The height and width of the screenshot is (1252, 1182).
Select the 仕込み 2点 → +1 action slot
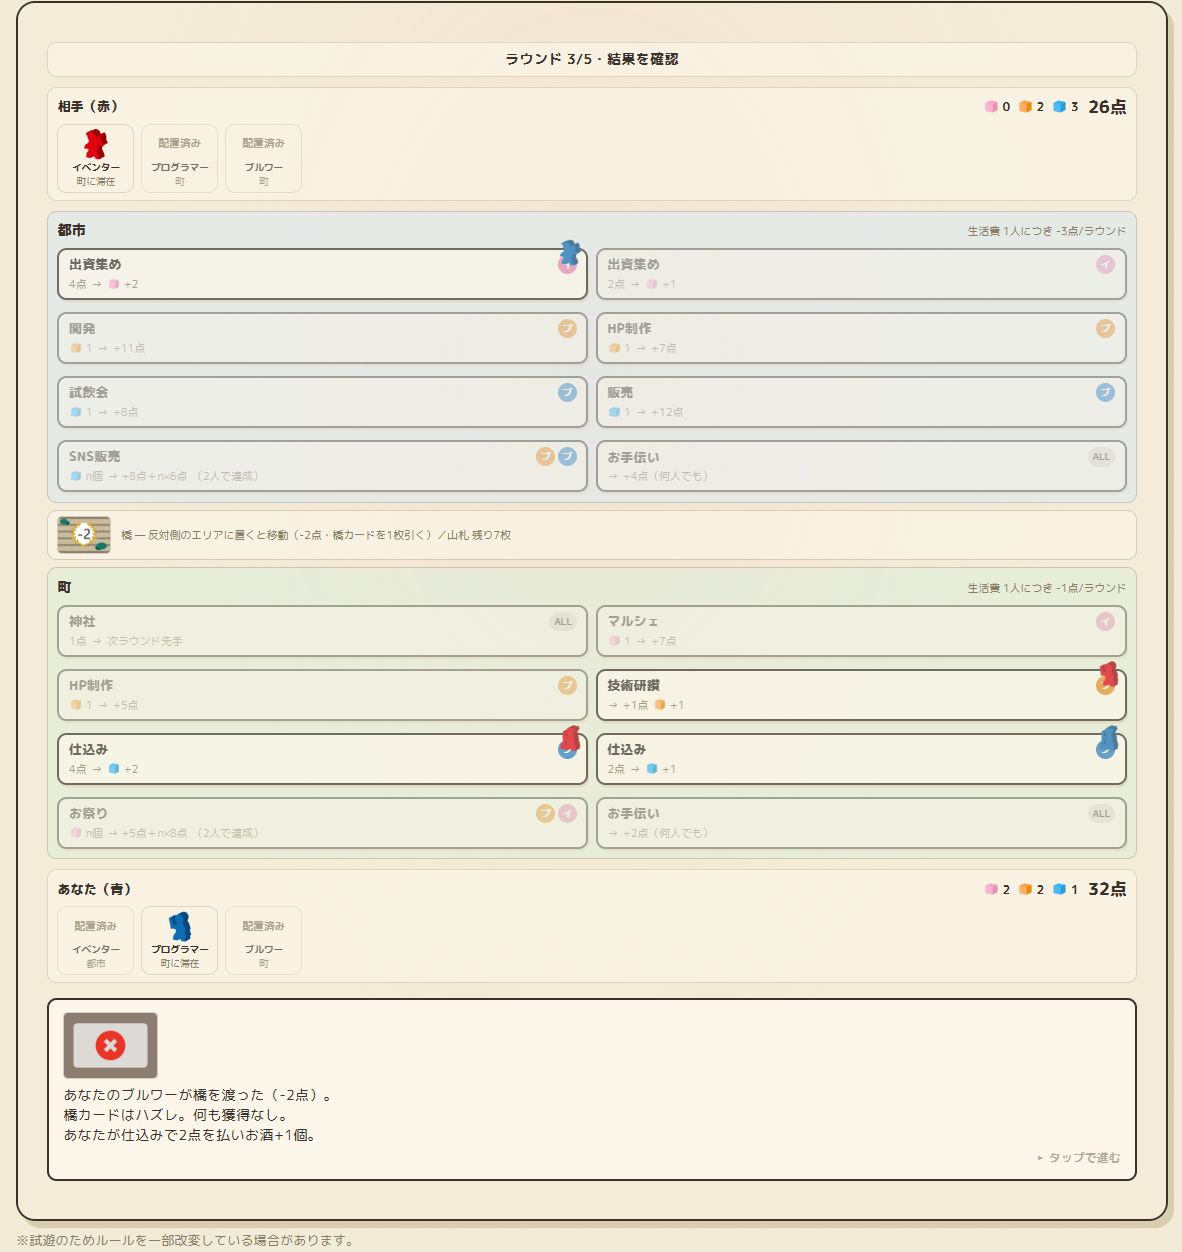tap(861, 759)
